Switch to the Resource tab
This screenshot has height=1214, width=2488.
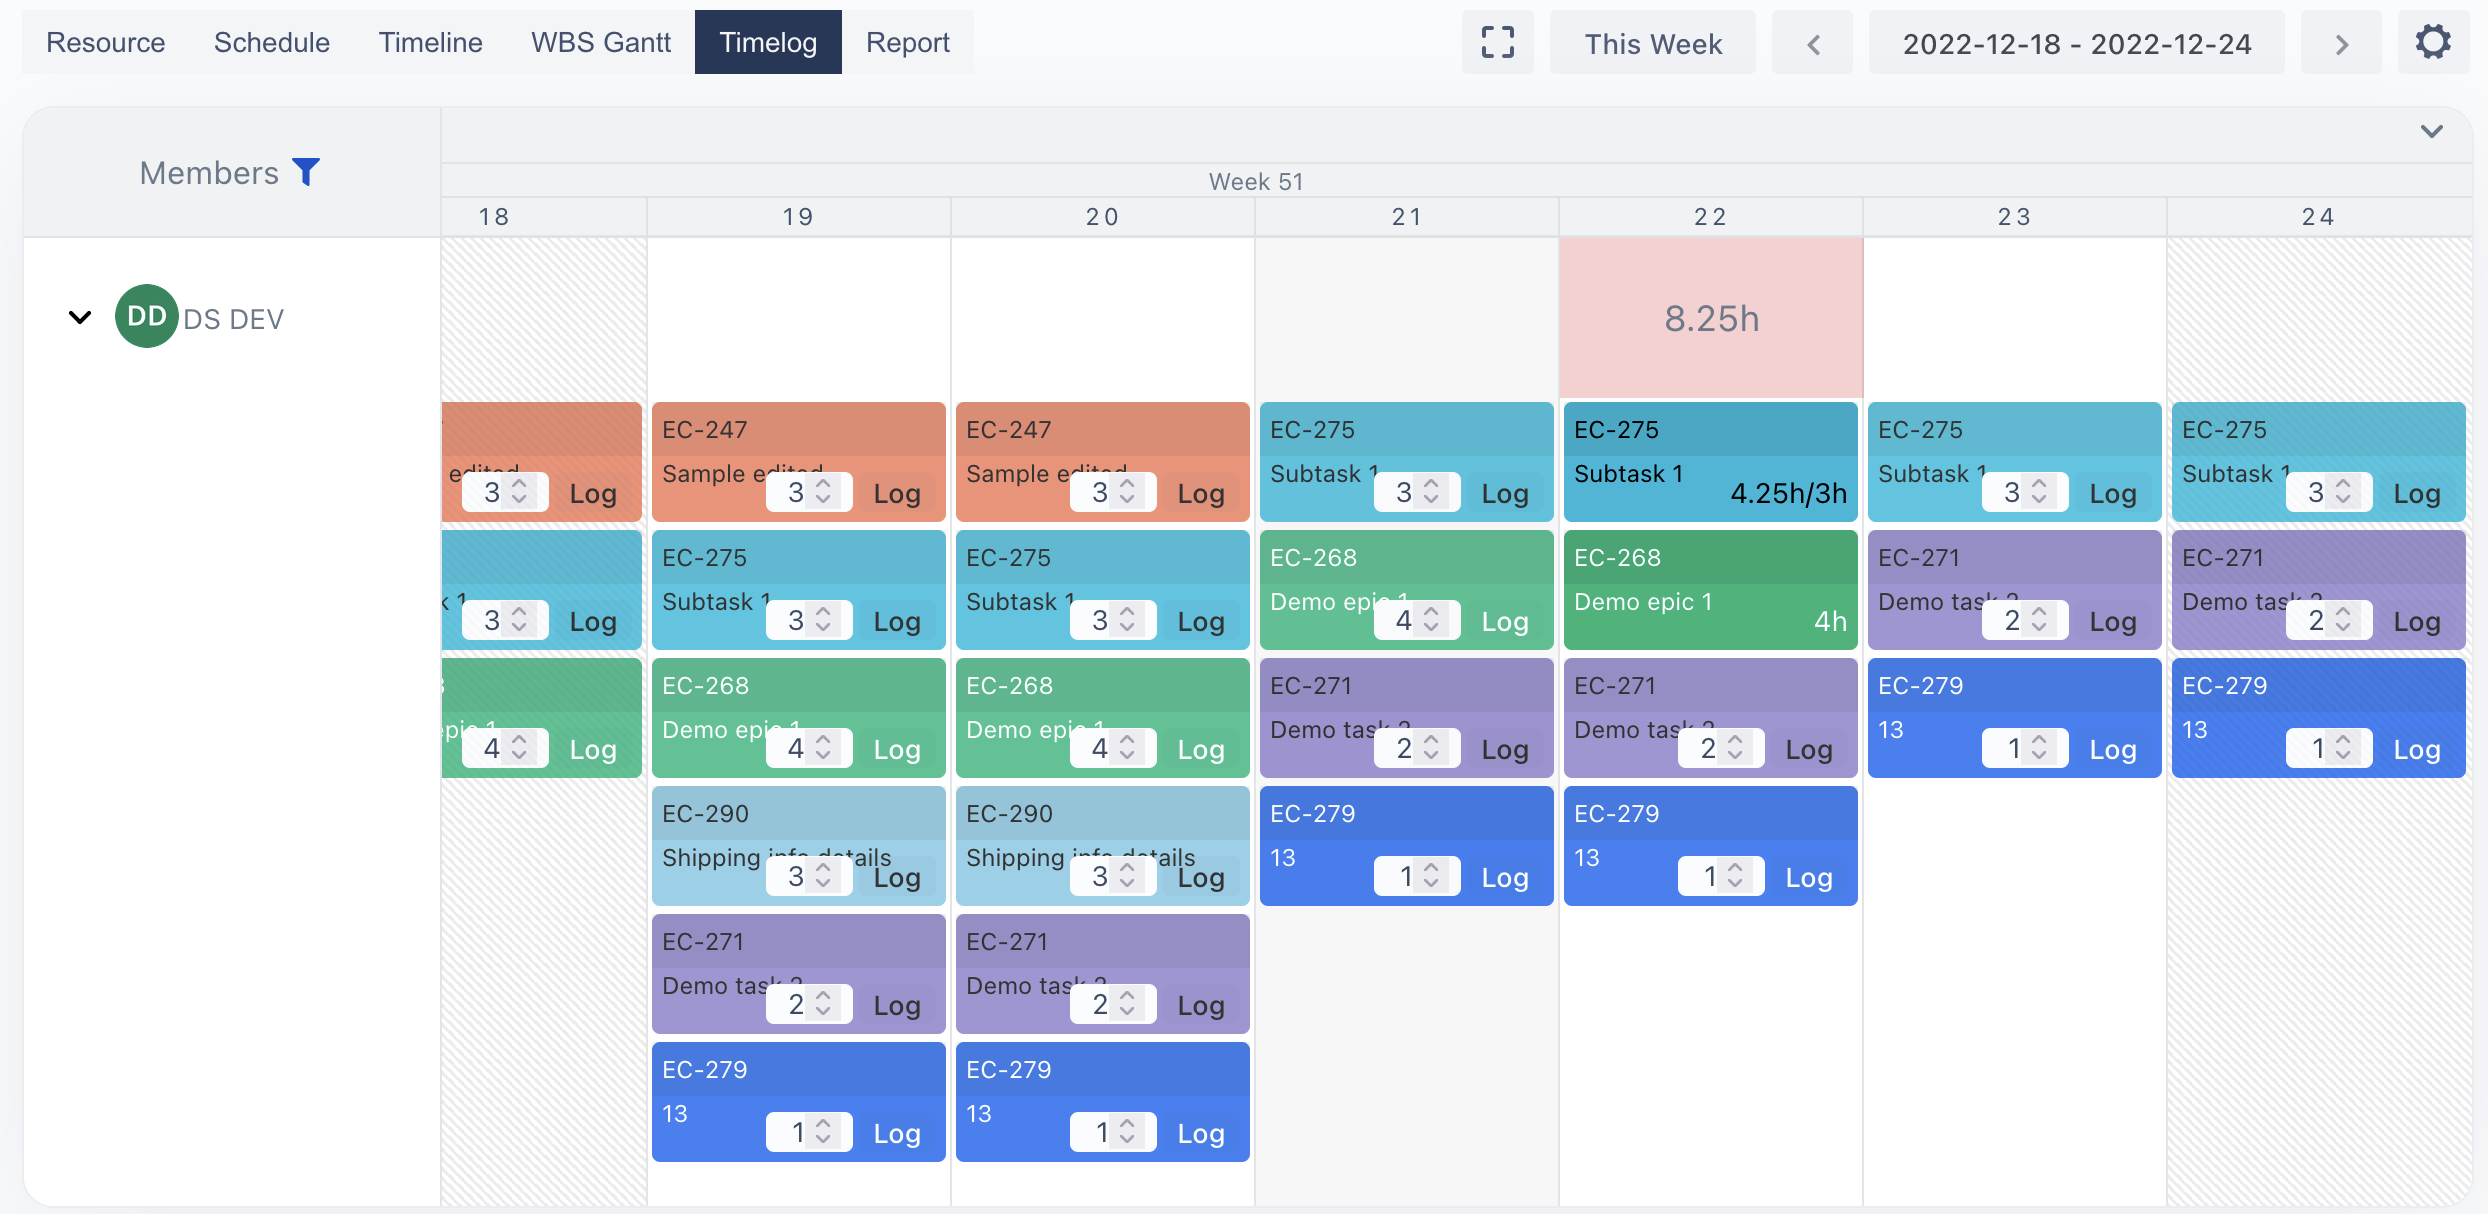pyautogui.click(x=106, y=43)
